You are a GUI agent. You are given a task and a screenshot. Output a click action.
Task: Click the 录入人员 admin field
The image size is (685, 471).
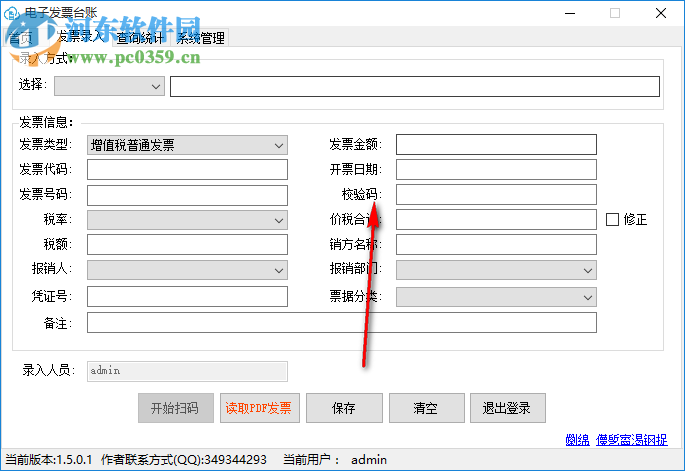click(x=187, y=371)
